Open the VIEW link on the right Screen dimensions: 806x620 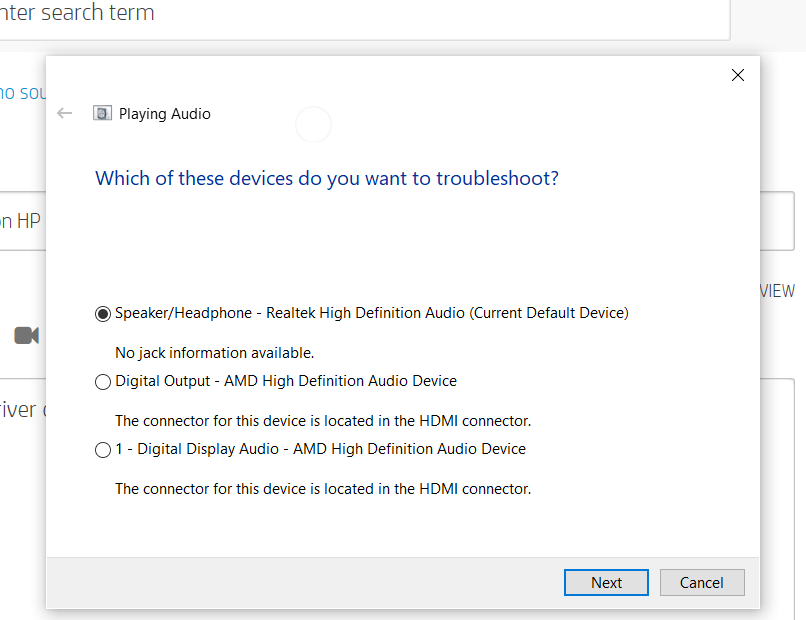click(x=775, y=291)
